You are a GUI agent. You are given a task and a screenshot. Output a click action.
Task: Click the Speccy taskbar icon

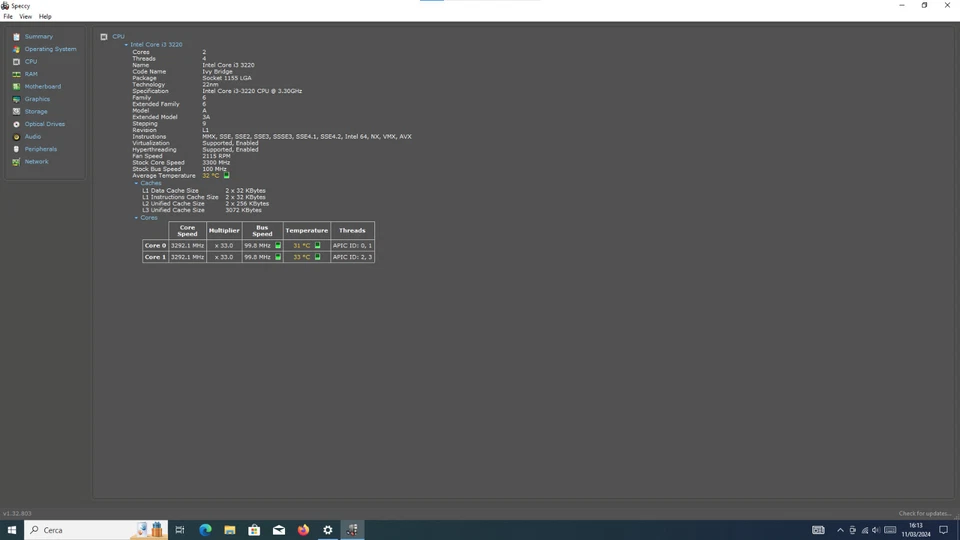(352, 530)
